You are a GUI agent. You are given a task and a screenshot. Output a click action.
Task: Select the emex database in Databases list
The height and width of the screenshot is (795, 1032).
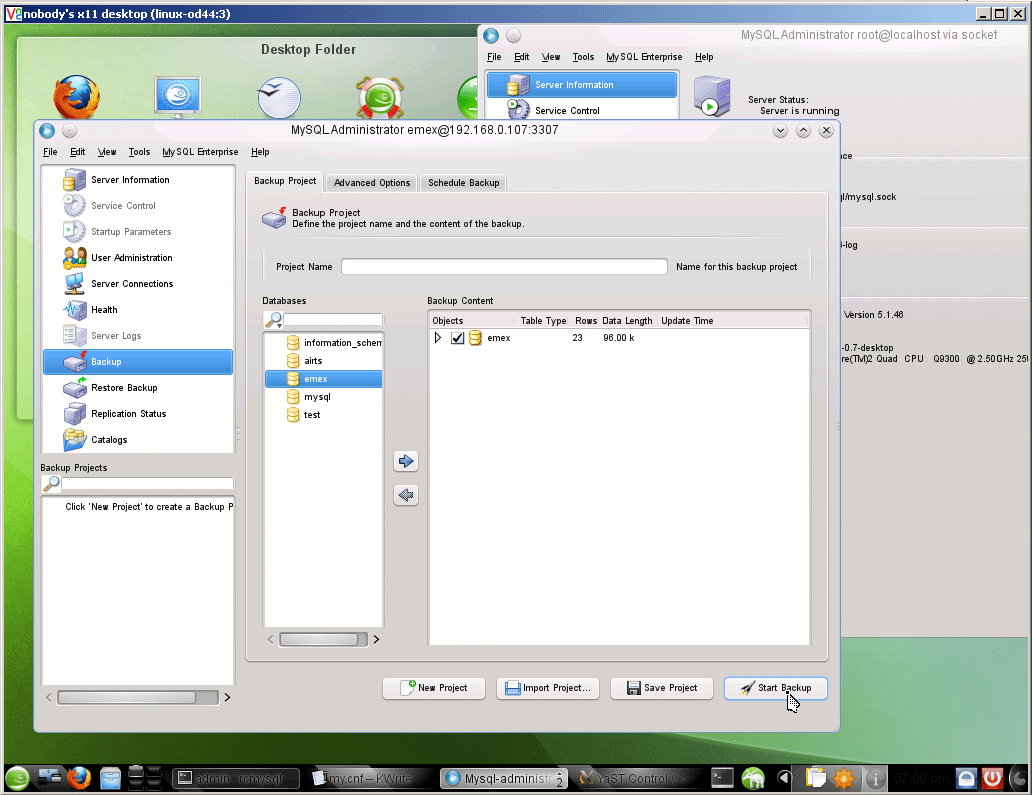(x=324, y=379)
